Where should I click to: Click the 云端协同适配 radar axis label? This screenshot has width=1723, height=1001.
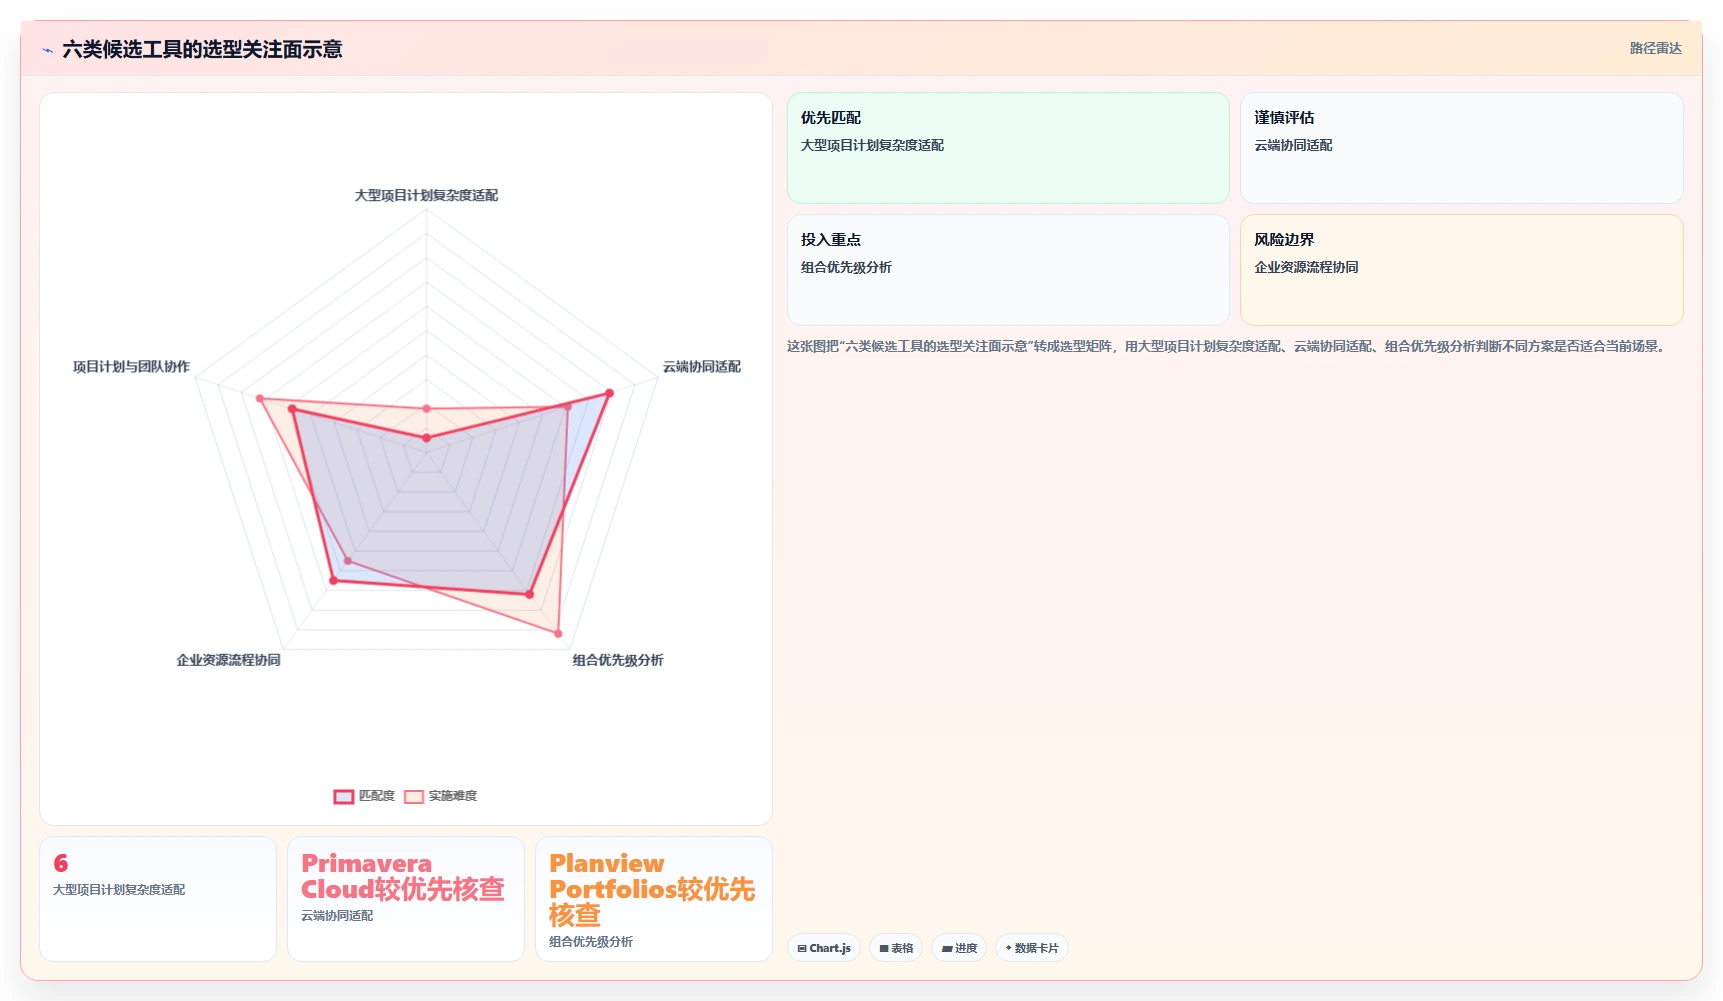coord(701,367)
